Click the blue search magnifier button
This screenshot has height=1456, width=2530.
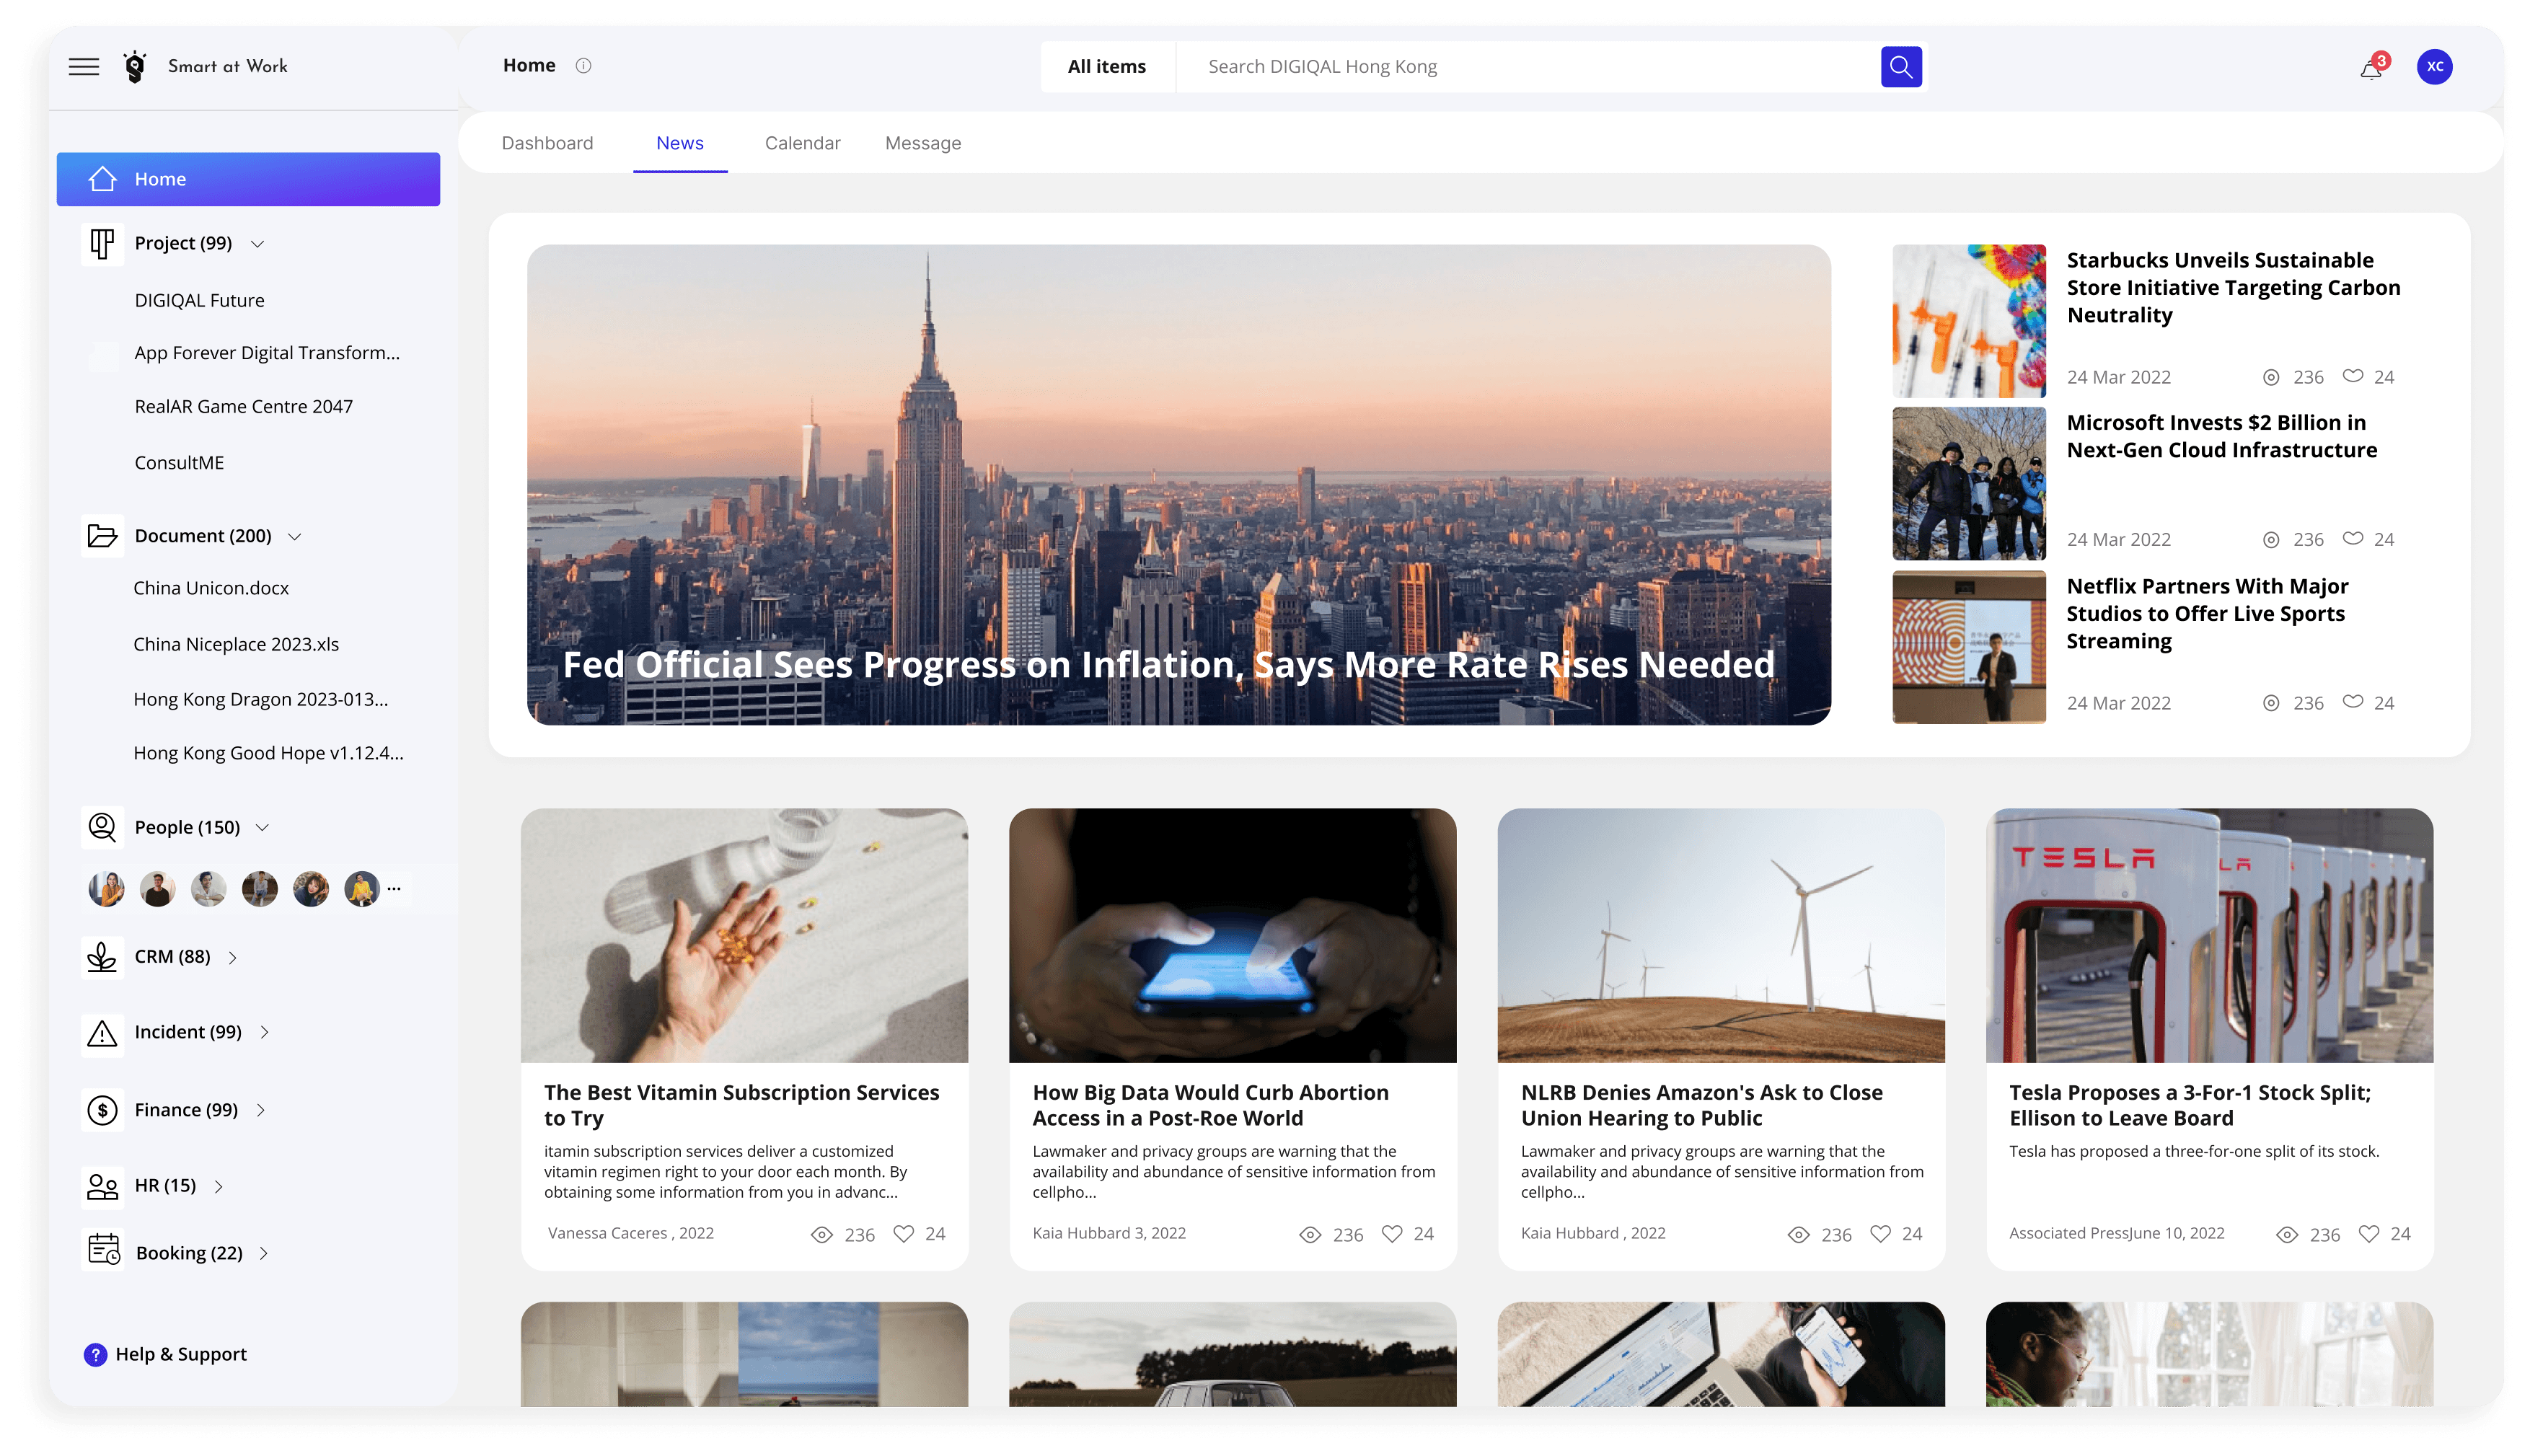(1900, 67)
